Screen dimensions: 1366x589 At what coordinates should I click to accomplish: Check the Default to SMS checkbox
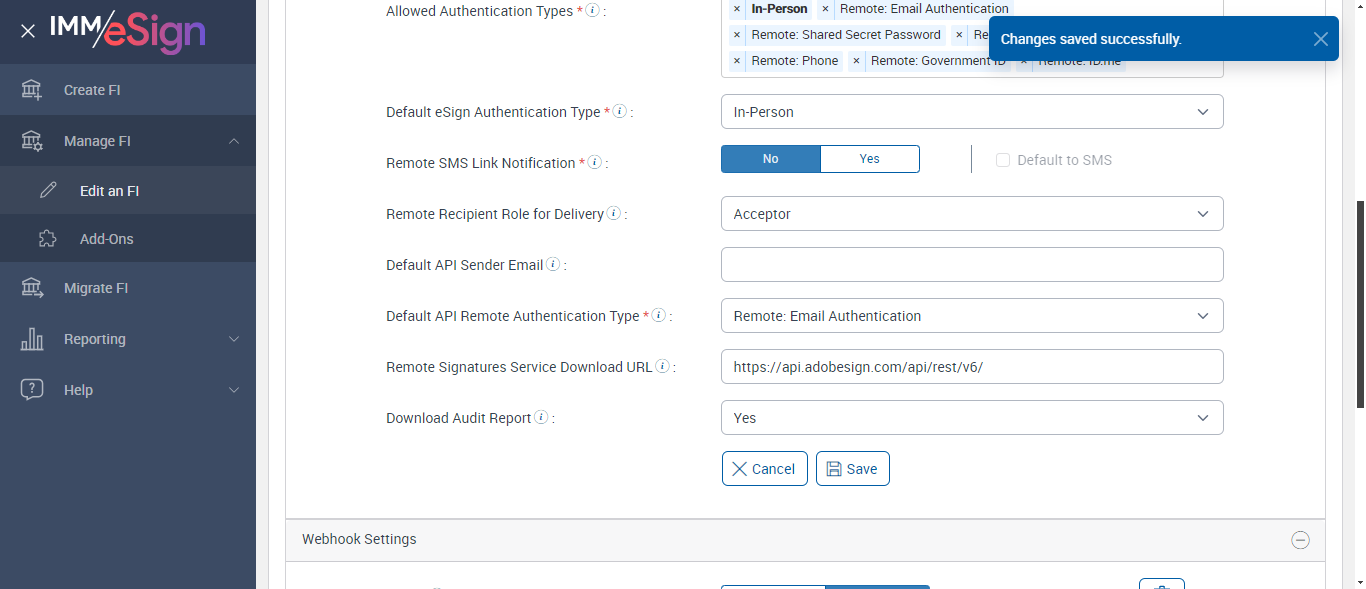pos(1003,160)
